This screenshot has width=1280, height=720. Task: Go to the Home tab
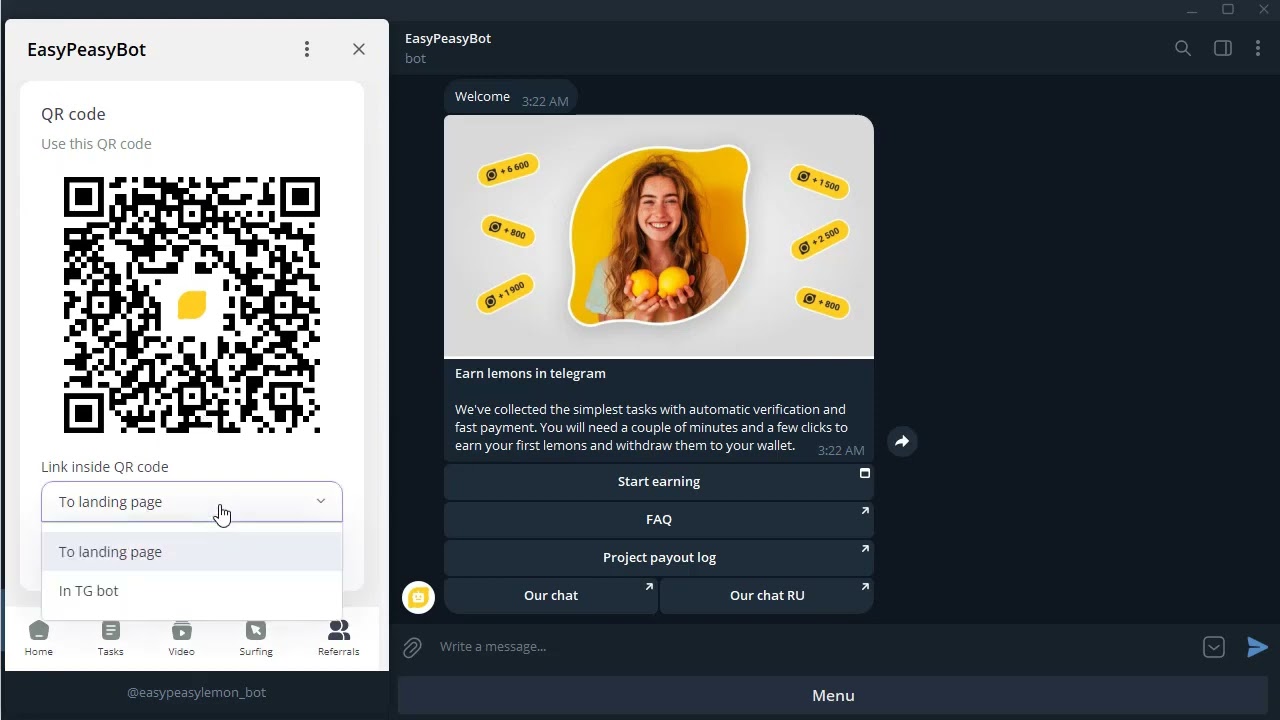pos(39,638)
